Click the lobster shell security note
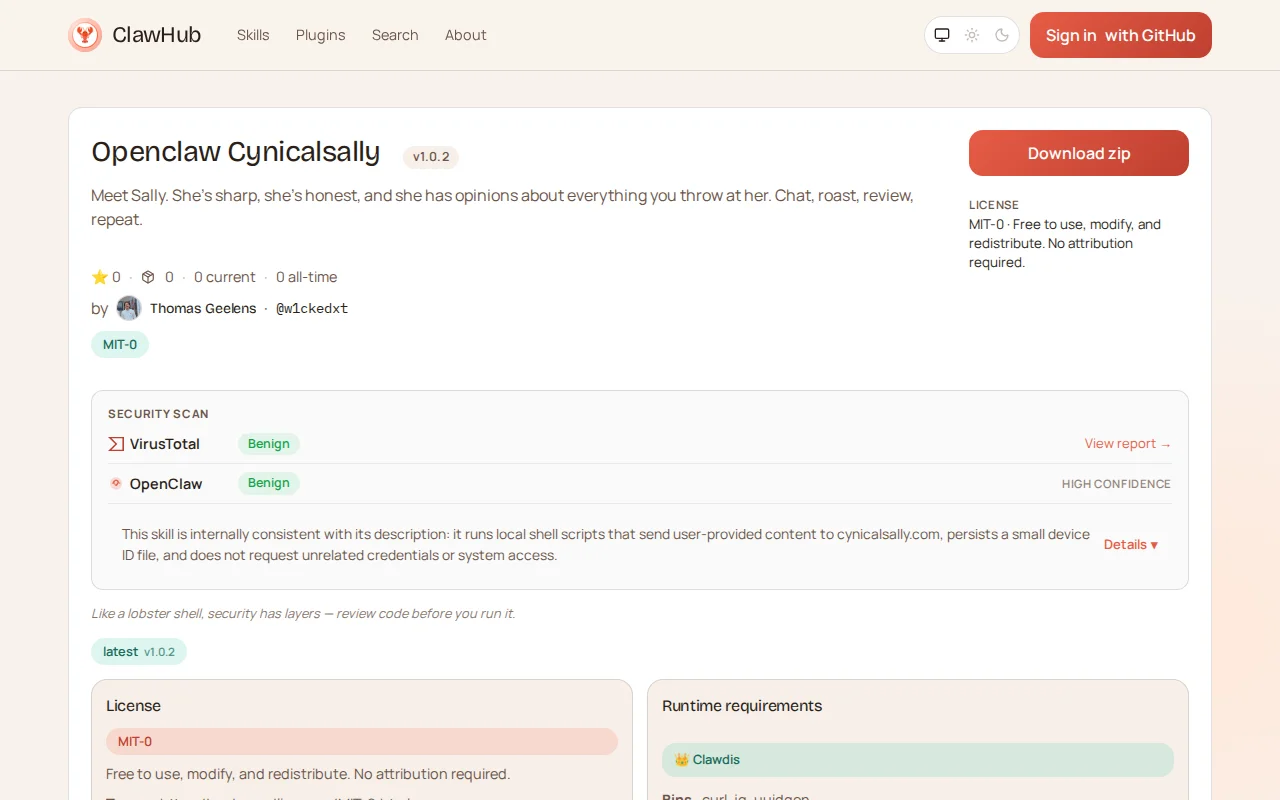Viewport: 1280px width, 800px height. coord(303,614)
